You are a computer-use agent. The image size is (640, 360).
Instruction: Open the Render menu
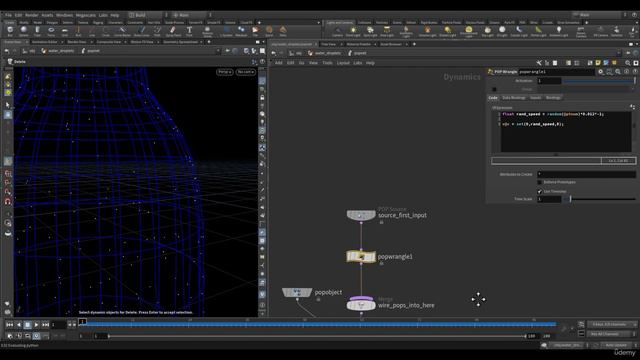31,15
